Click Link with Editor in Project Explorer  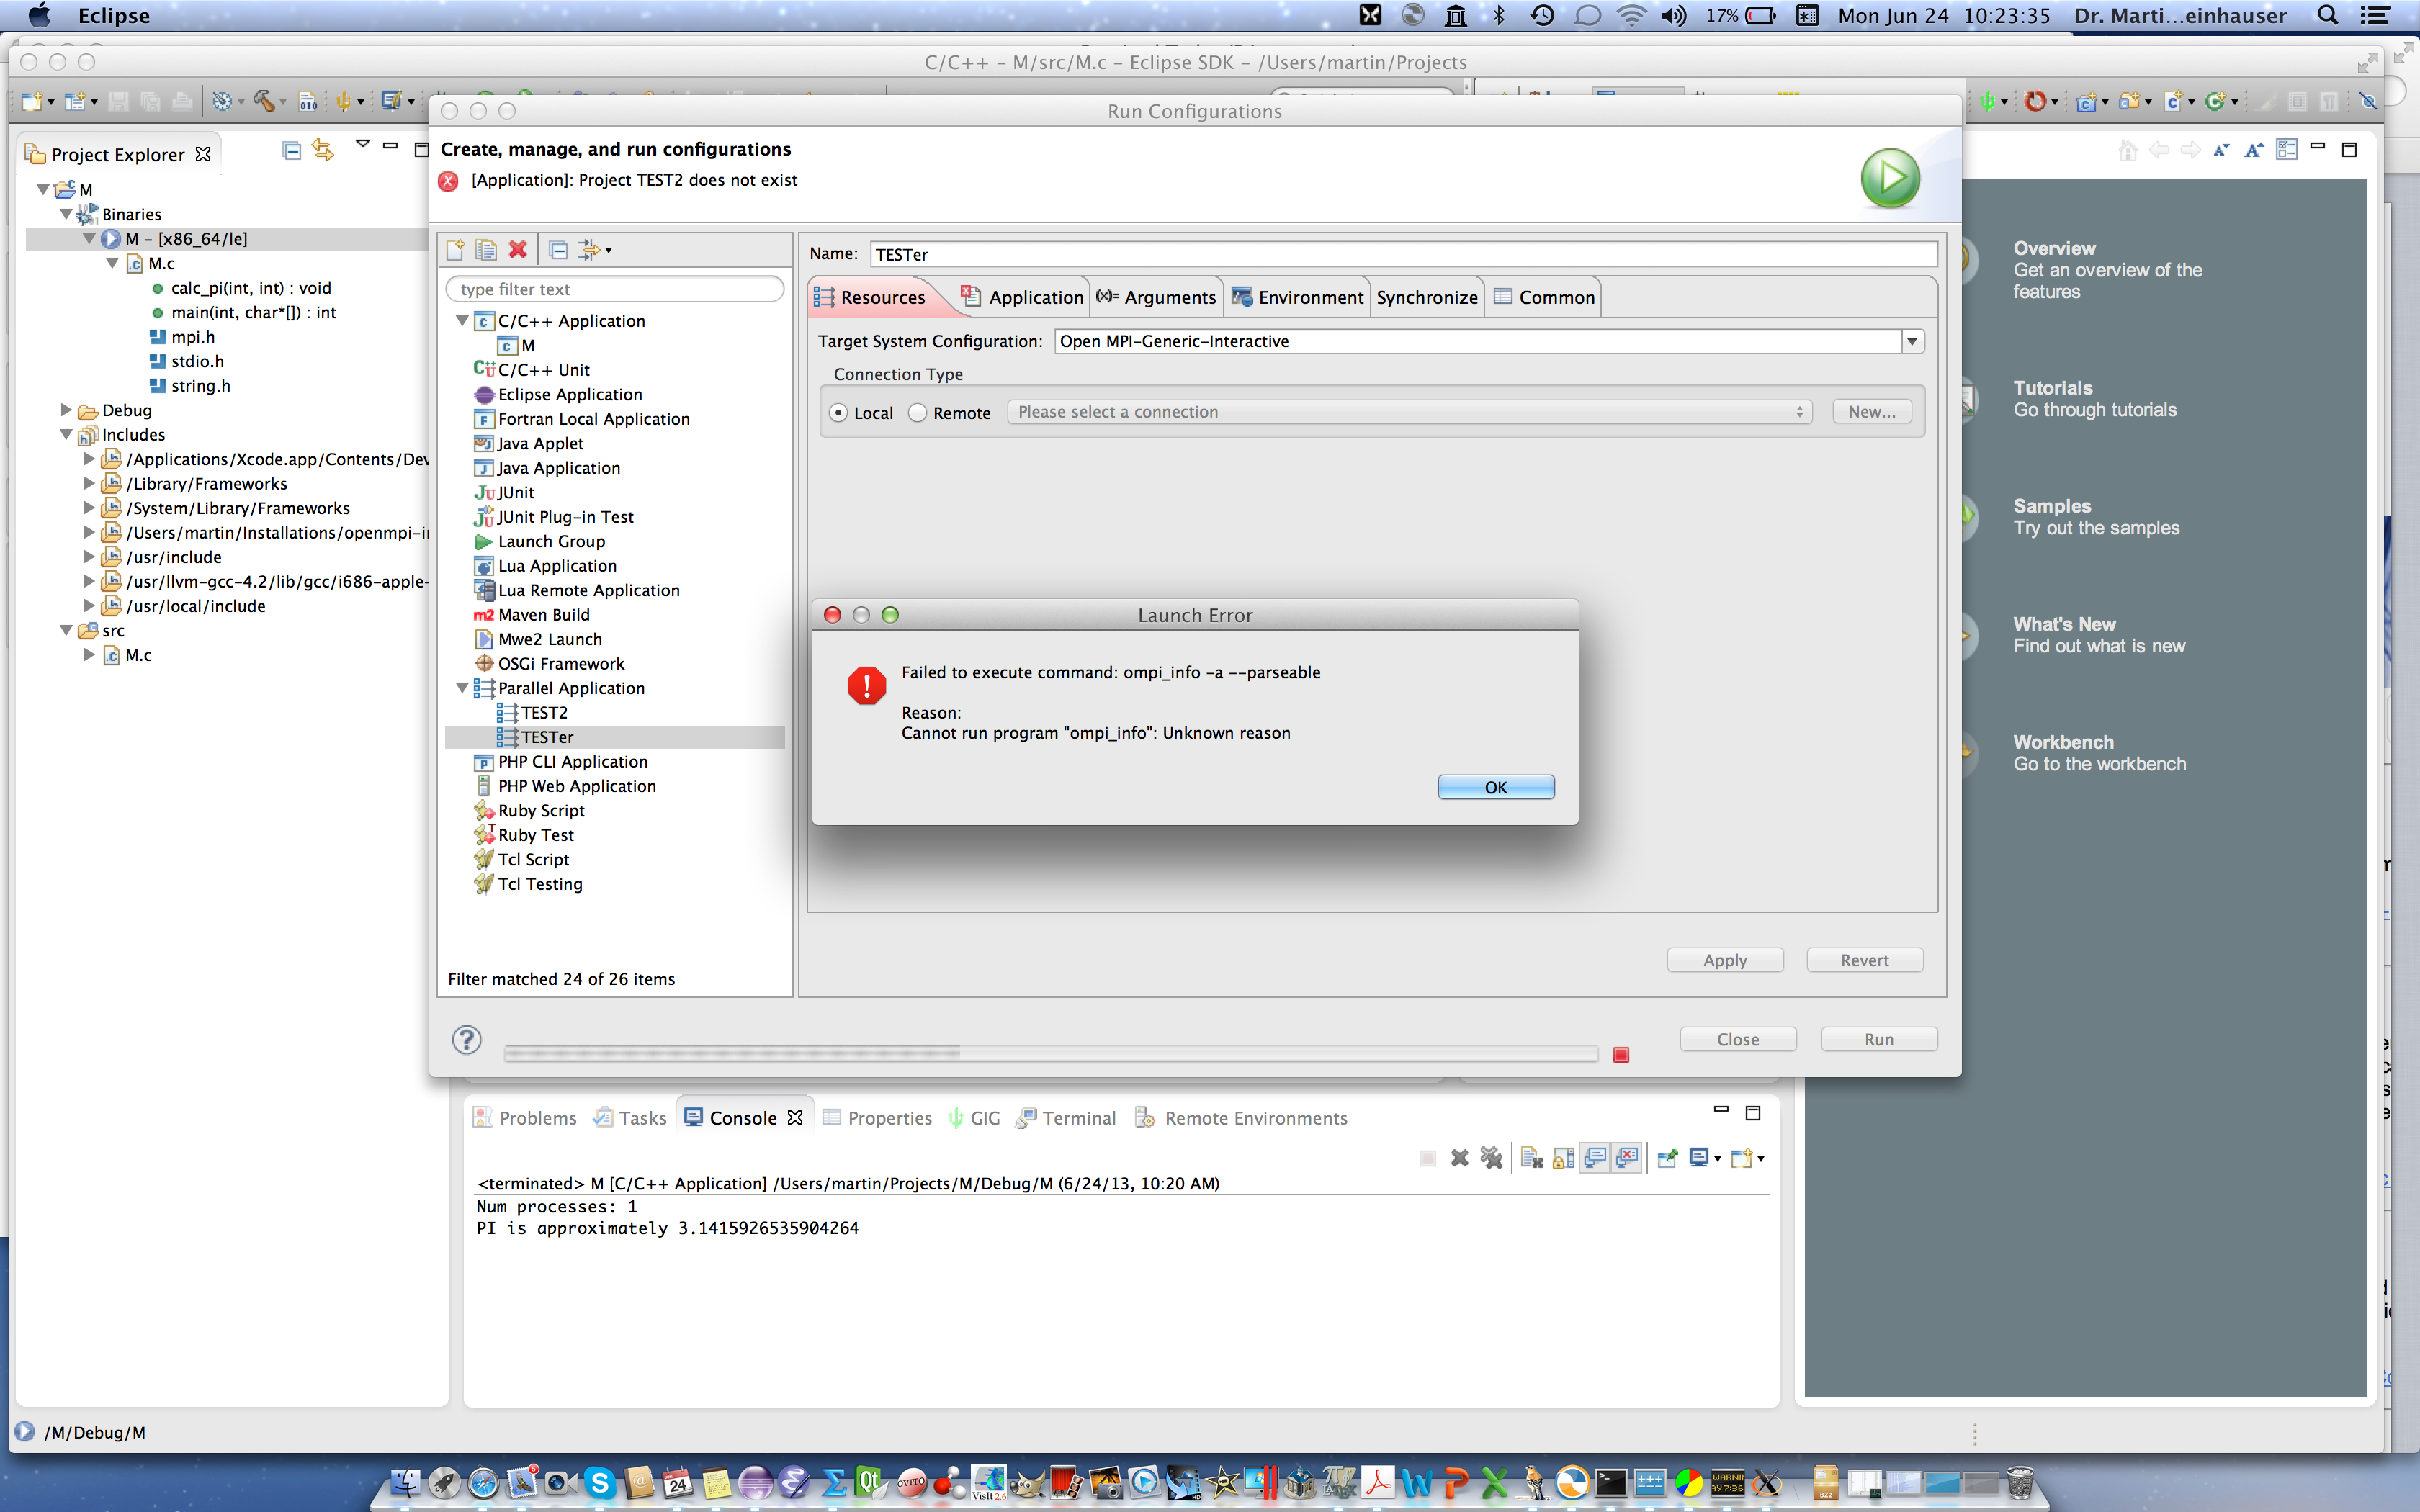[x=322, y=150]
